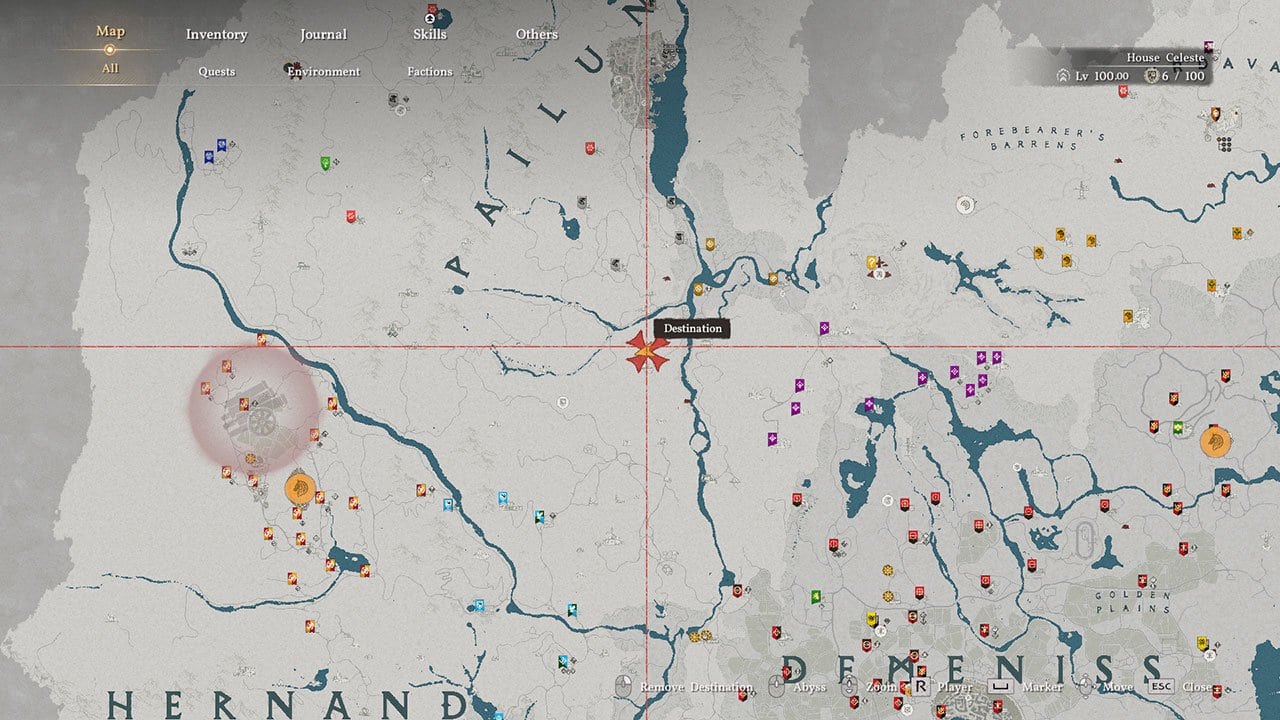The image size is (1280, 720).
Task: Click the 6 / 100 counter
Action: click(x=1184, y=76)
